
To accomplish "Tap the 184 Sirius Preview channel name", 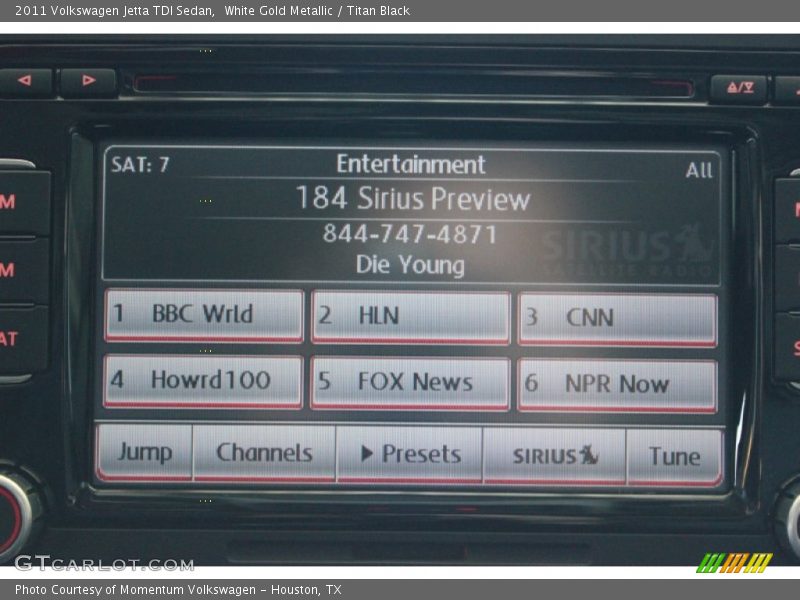I will [x=413, y=198].
